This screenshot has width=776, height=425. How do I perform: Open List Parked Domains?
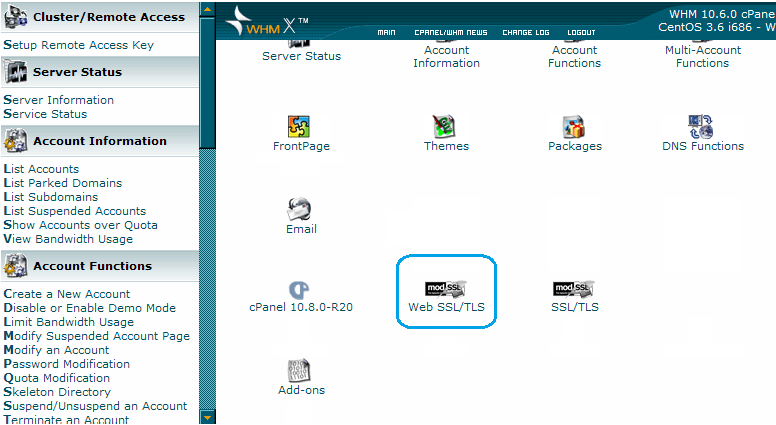(62, 183)
